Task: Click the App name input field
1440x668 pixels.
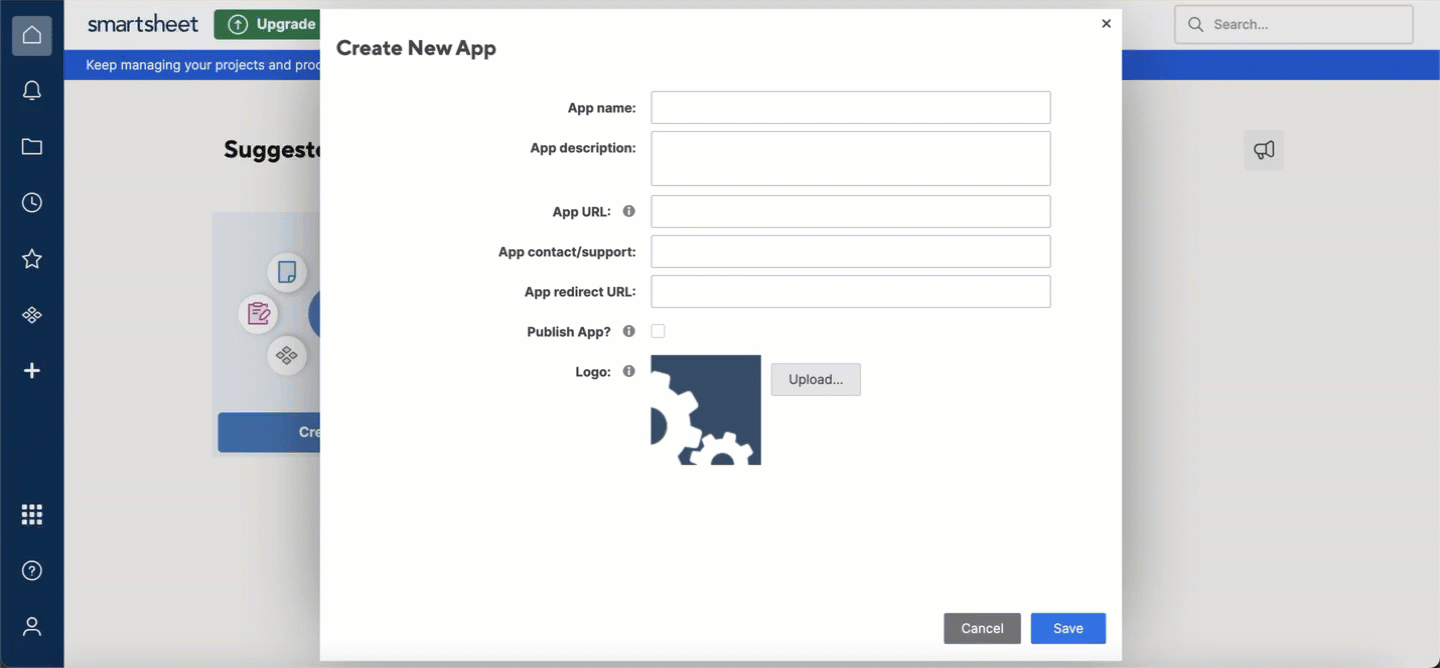Action: 849,107
